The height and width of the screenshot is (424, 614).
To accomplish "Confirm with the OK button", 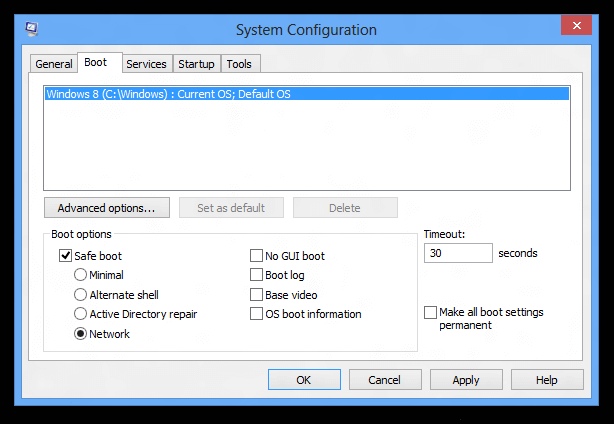I will (x=304, y=379).
